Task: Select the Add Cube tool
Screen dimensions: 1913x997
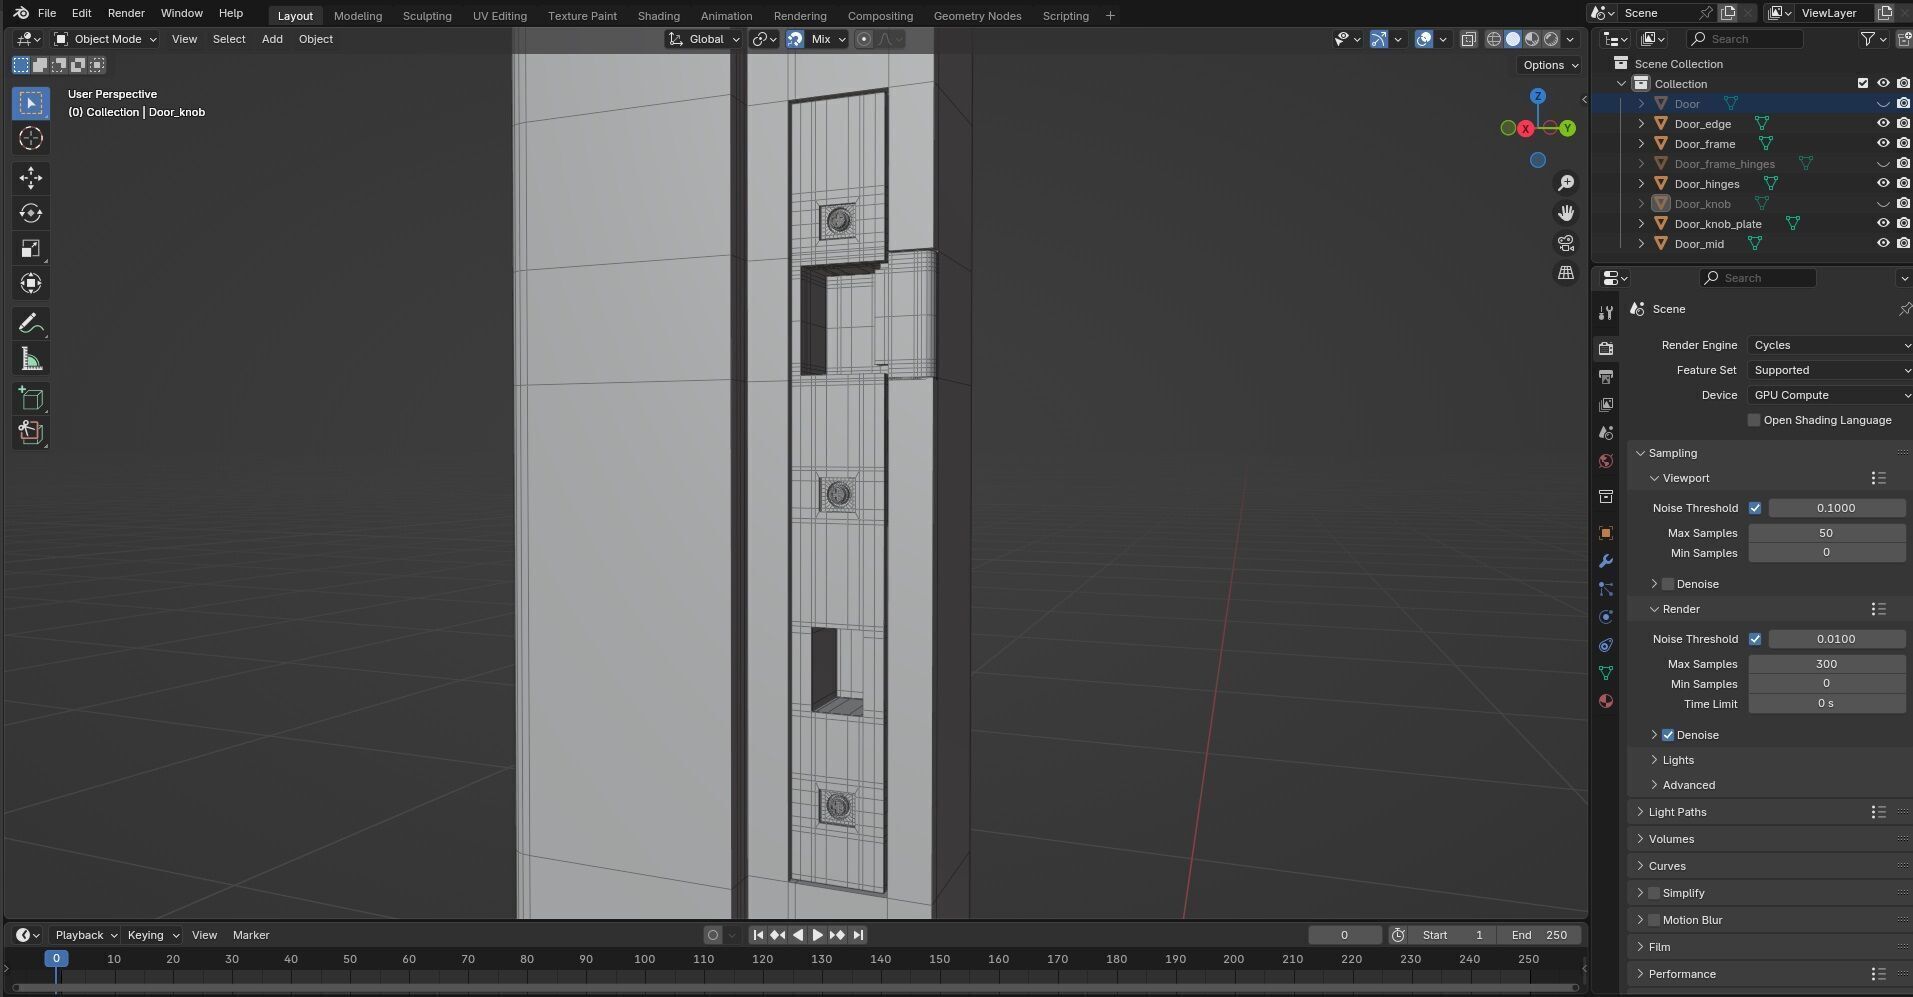Action: tap(31, 399)
